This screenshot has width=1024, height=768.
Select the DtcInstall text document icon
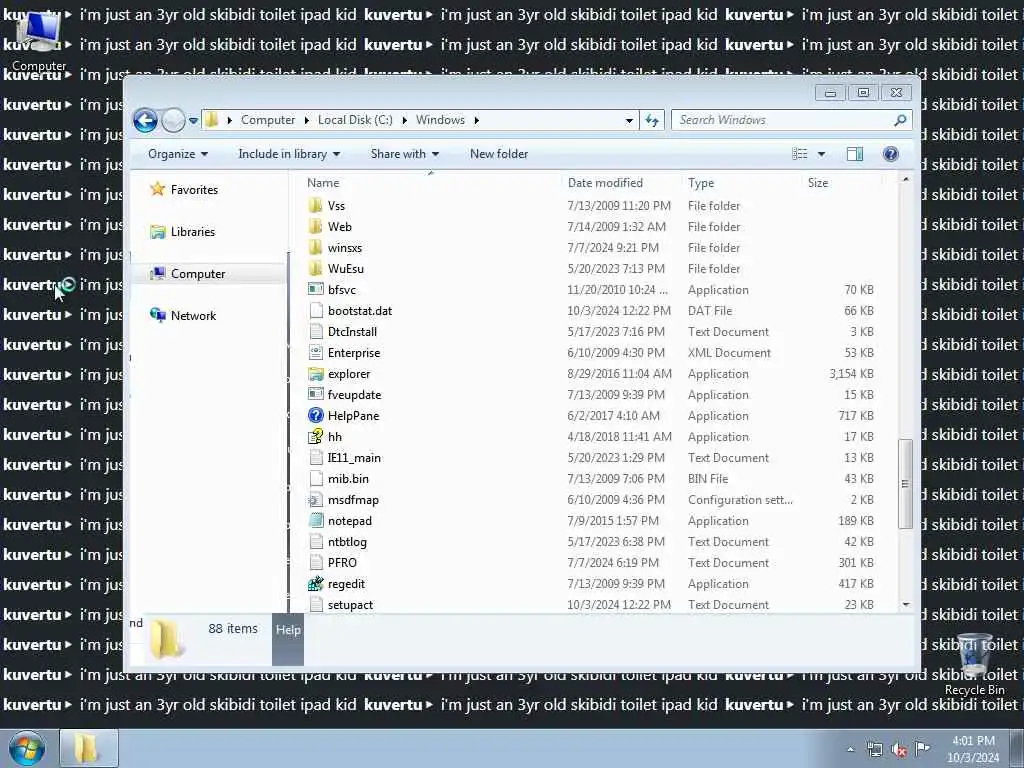click(x=316, y=332)
